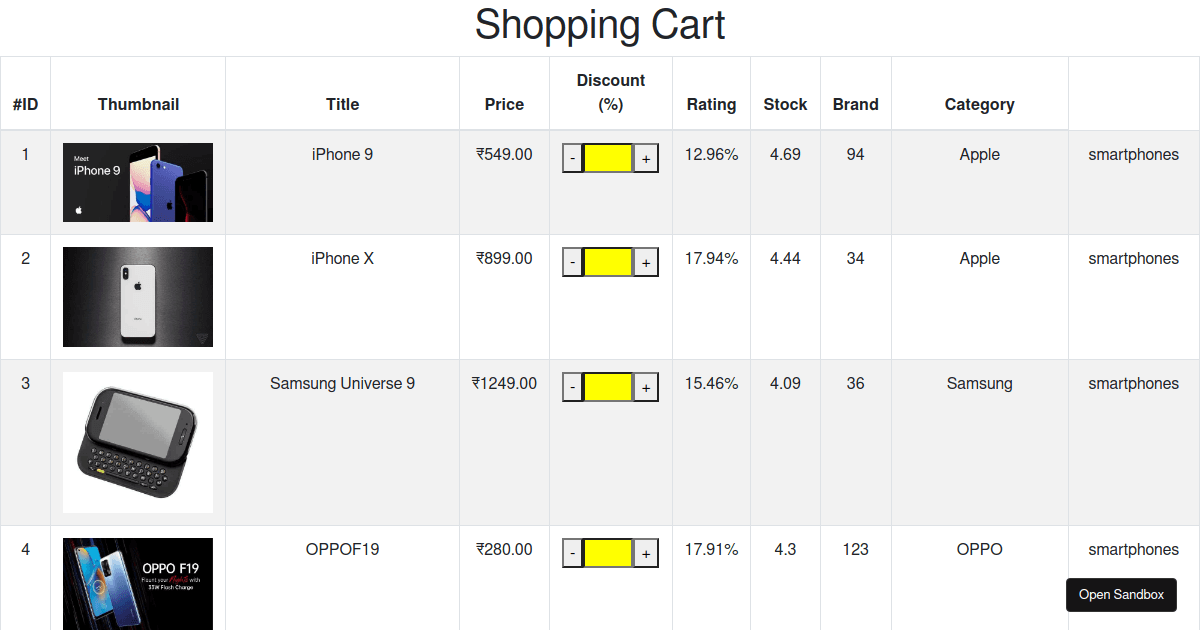Image resolution: width=1200 pixels, height=630 pixels.
Task: Decrement the Samsung Universe 9 discount
Action: coord(571,386)
